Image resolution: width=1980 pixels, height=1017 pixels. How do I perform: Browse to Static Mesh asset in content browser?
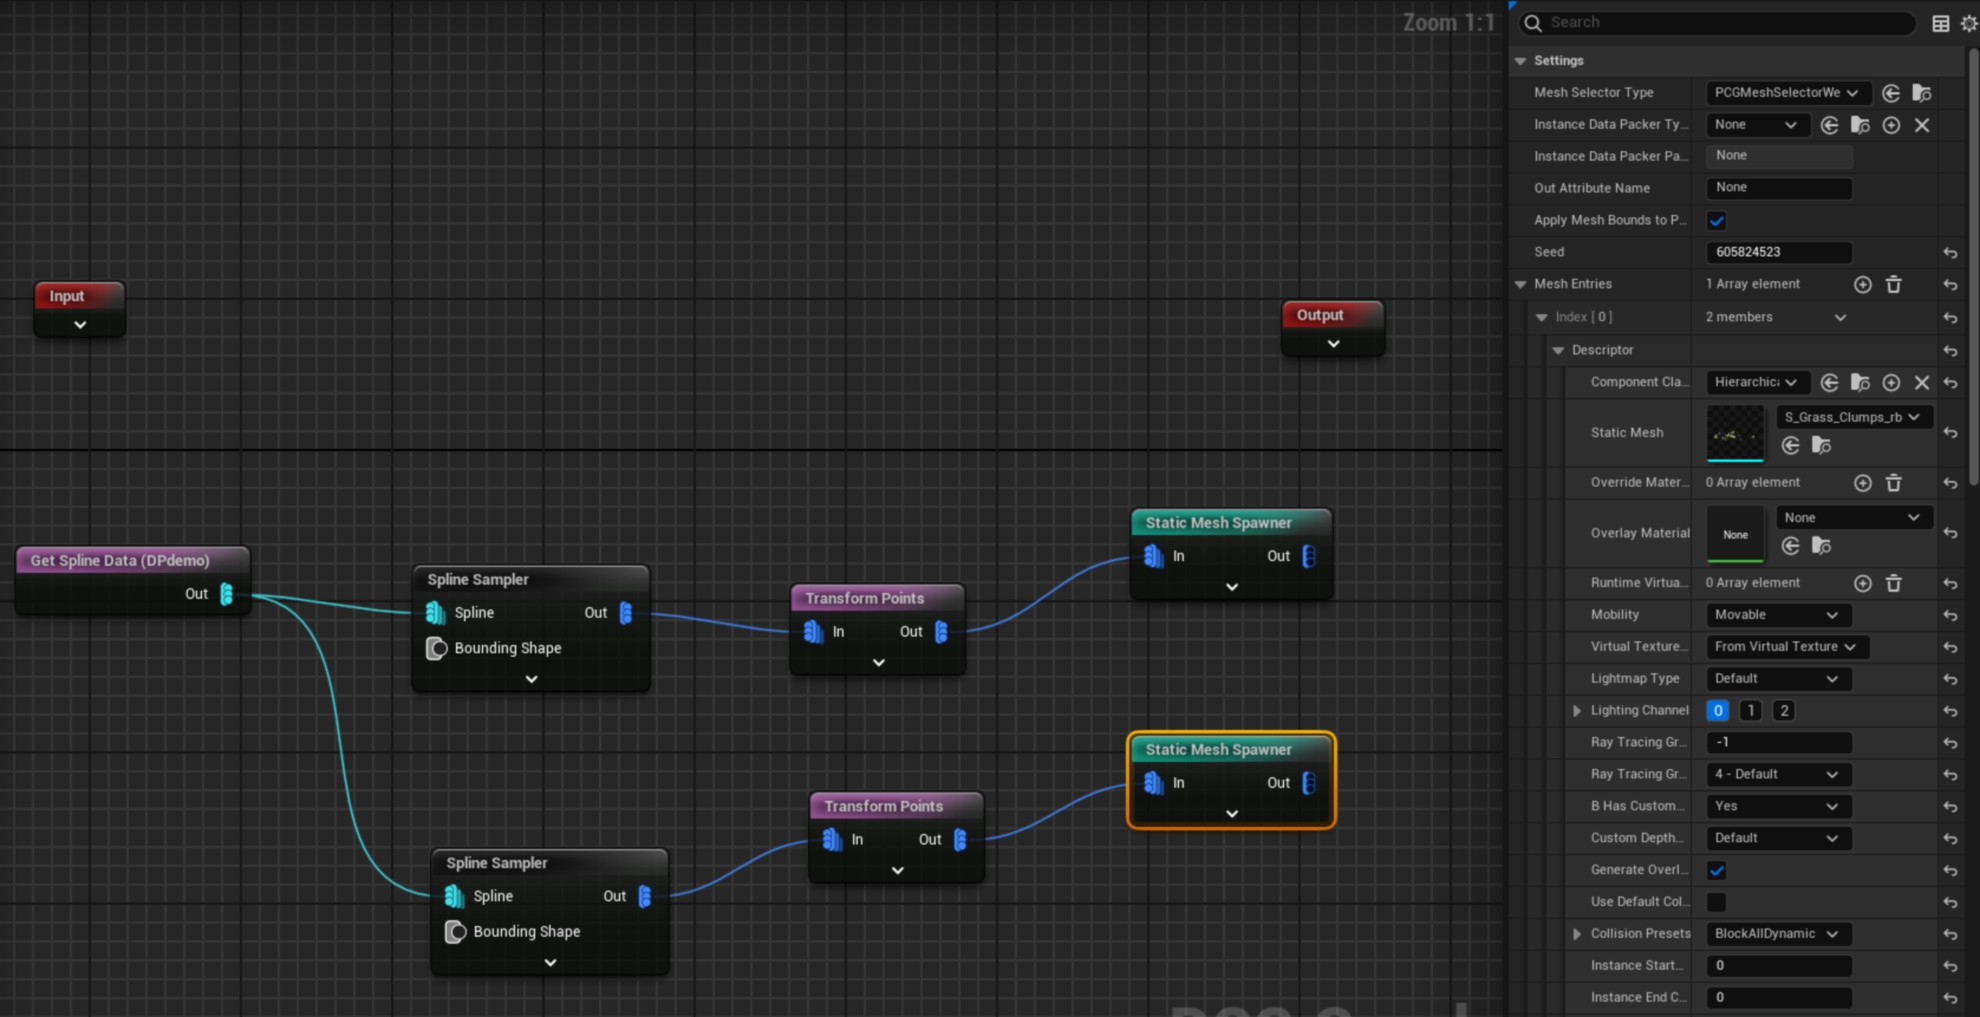pos(1821,446)
